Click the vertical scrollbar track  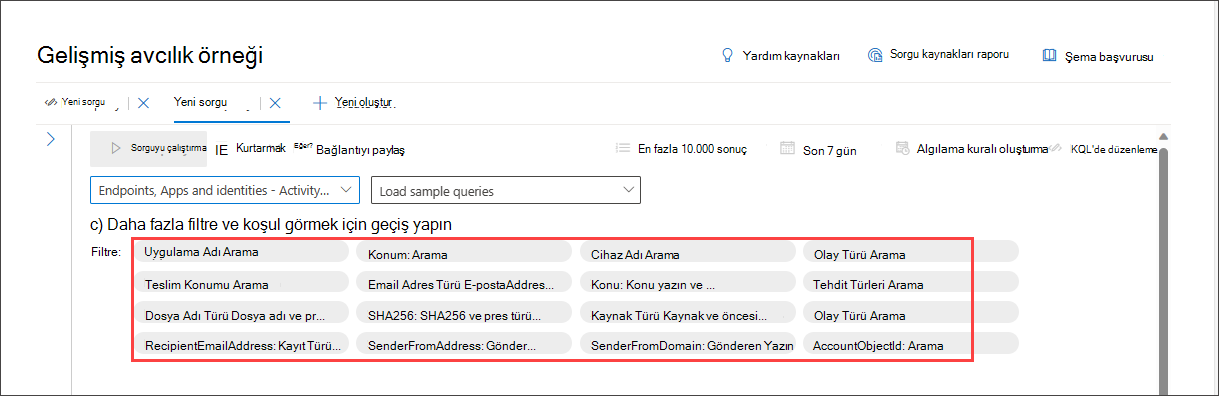click(x=1163, y=270)
